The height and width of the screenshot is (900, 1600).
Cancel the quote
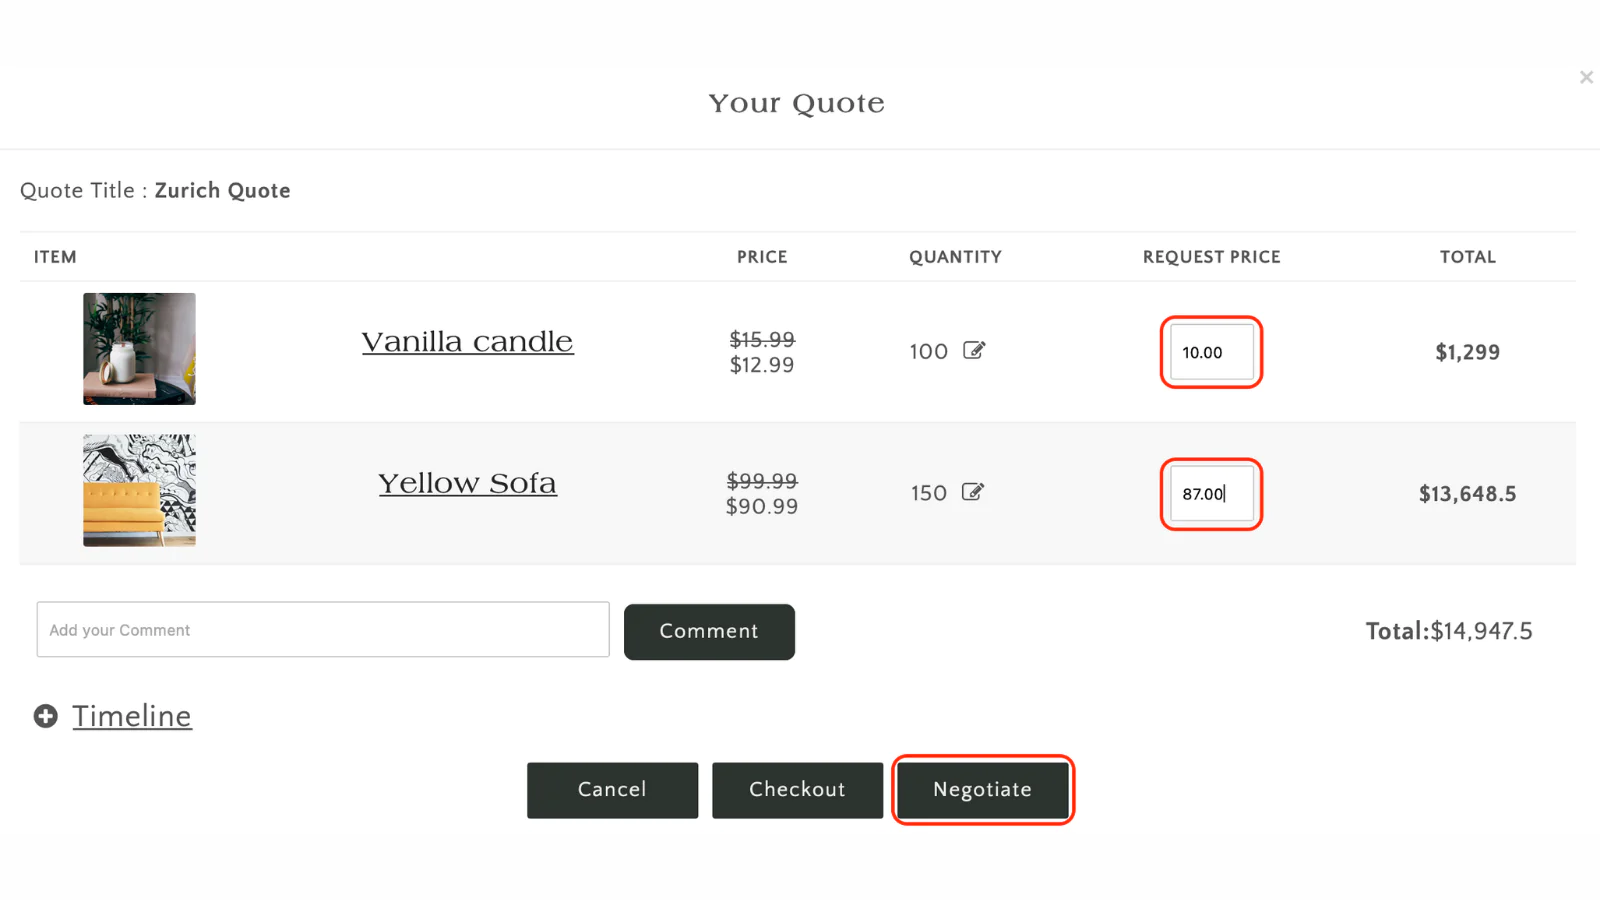[612, 790]
